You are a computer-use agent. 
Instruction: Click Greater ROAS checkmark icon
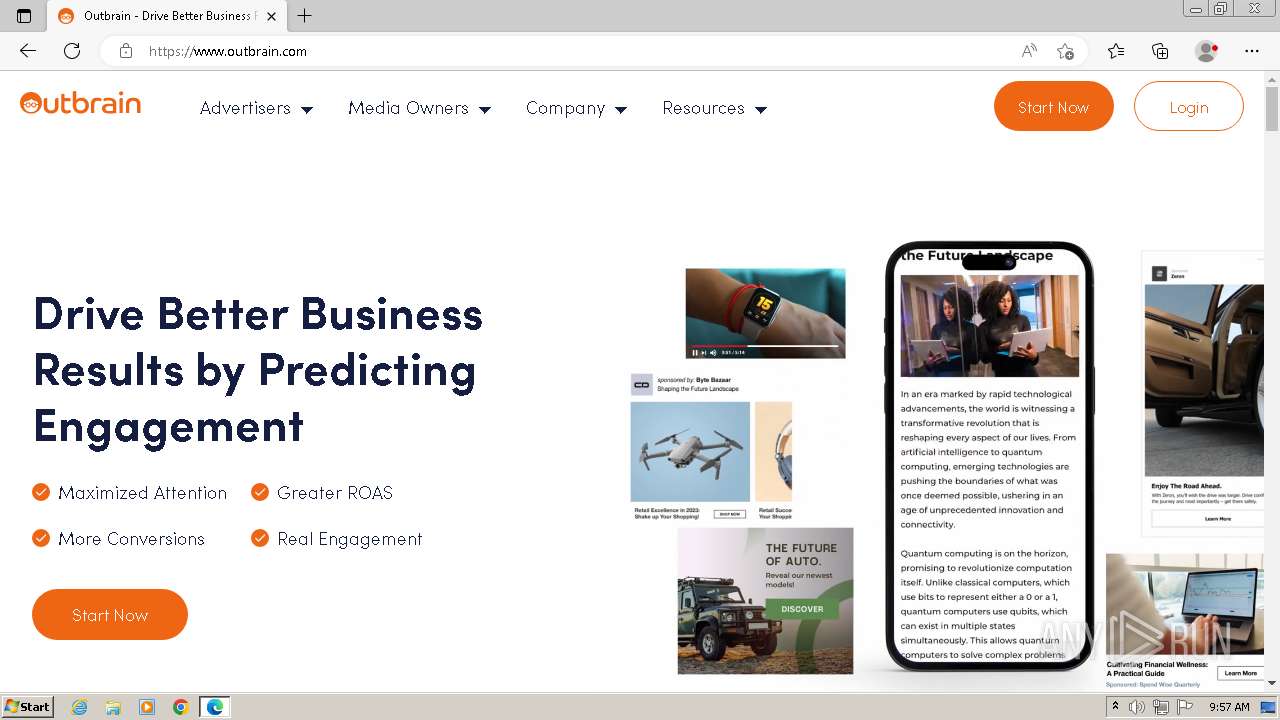(260, 492)
